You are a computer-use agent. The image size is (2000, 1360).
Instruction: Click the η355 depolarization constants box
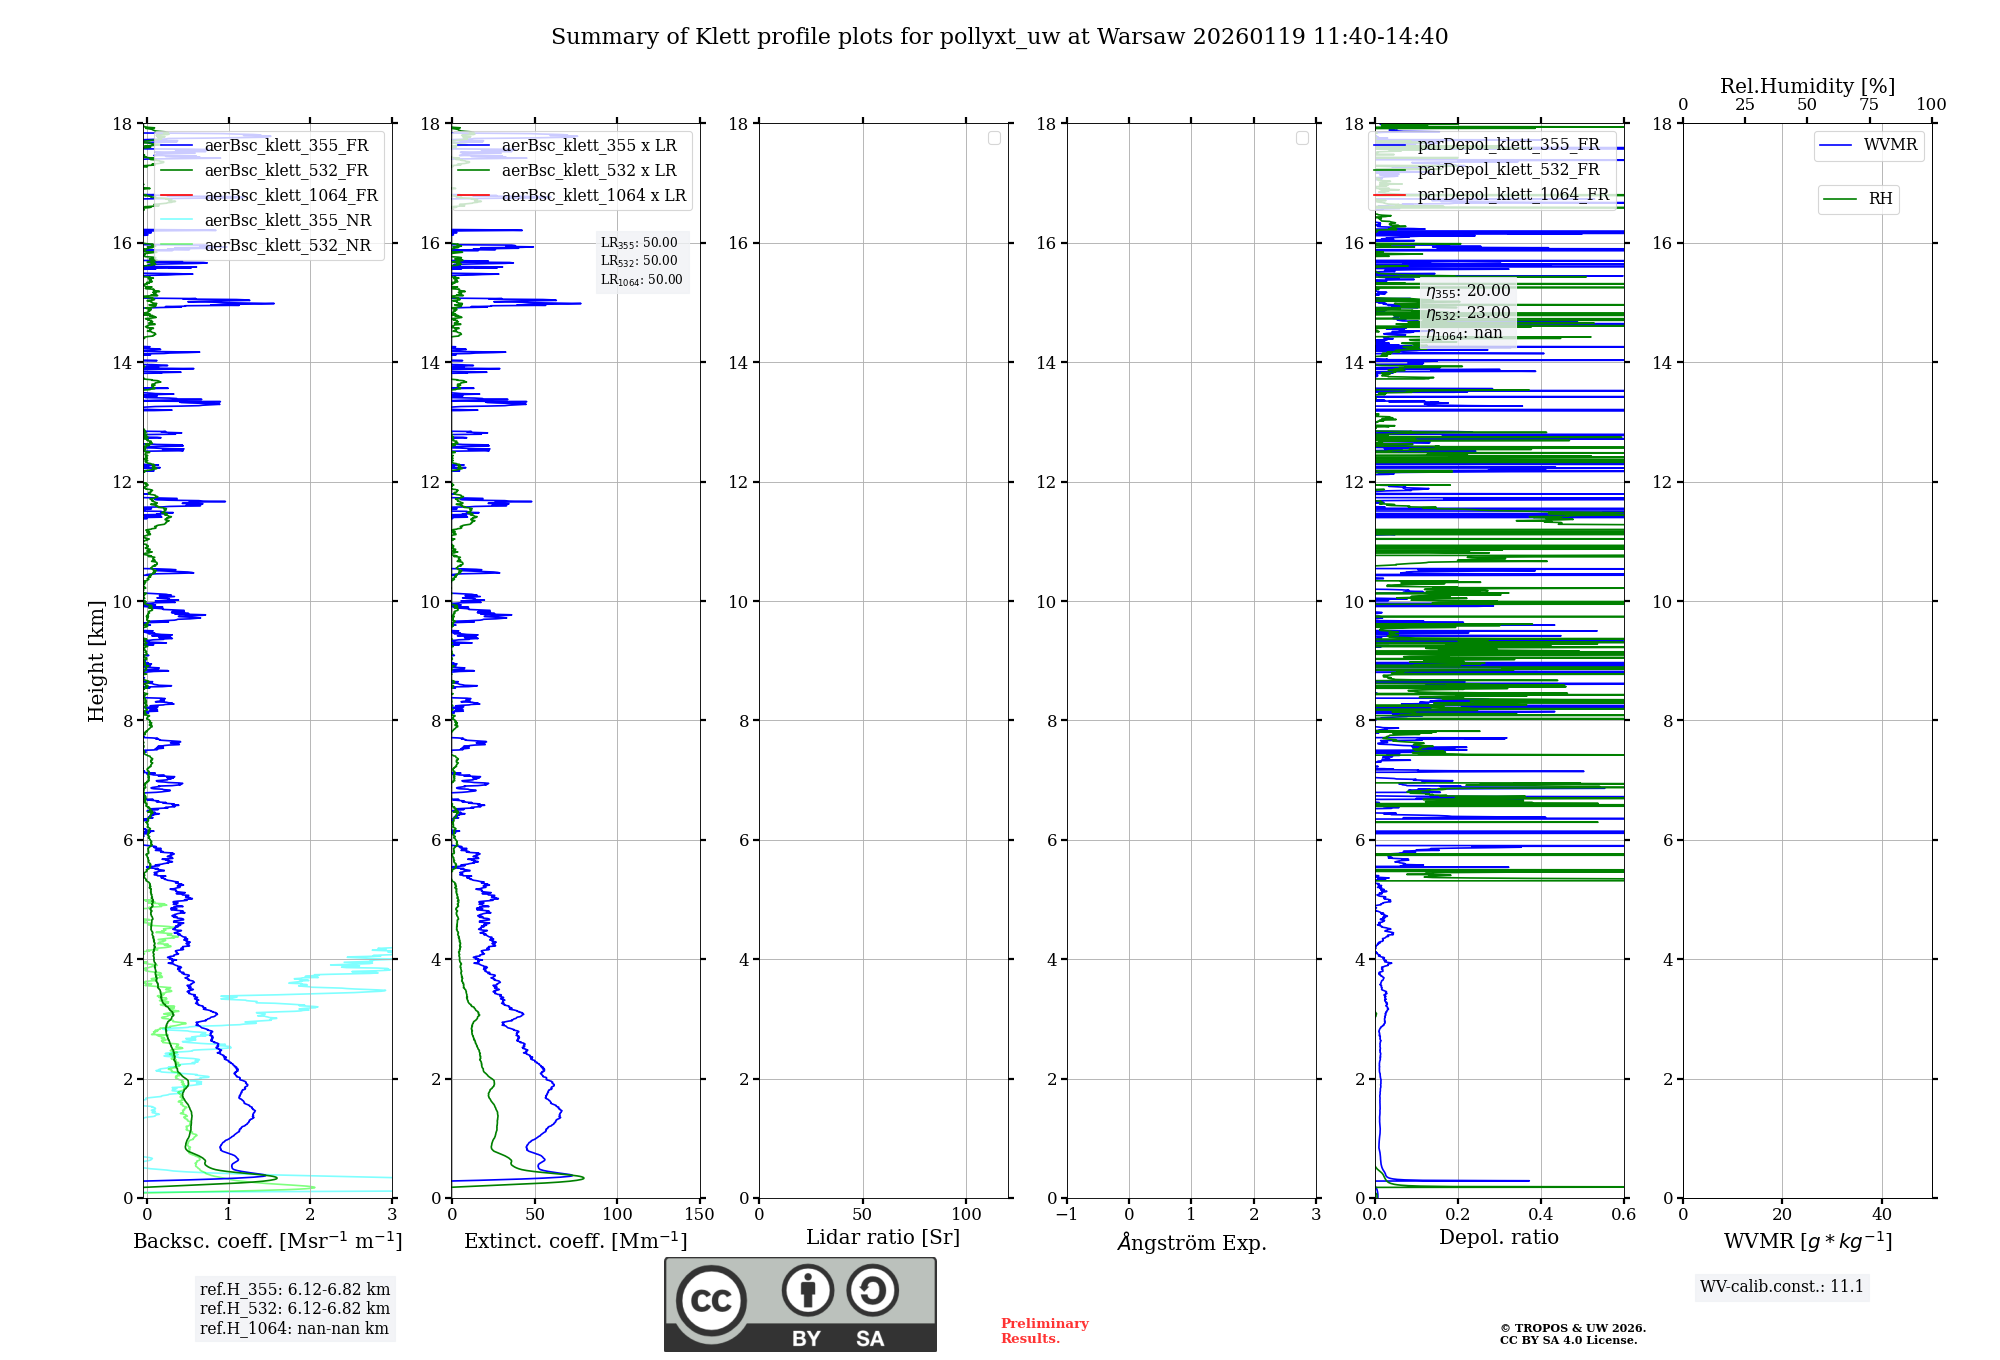pos(1467,312)
